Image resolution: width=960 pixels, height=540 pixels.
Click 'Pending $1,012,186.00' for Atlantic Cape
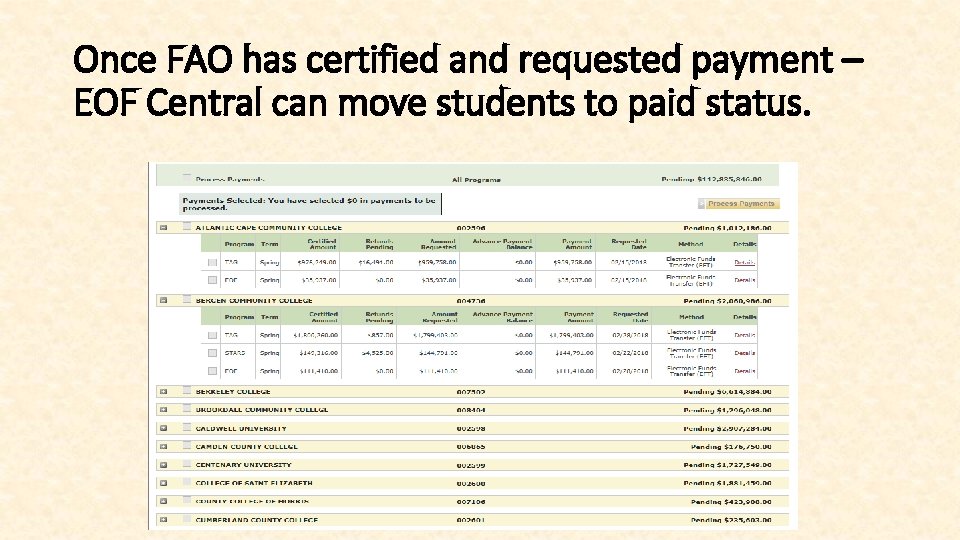[x=727, y=228]
